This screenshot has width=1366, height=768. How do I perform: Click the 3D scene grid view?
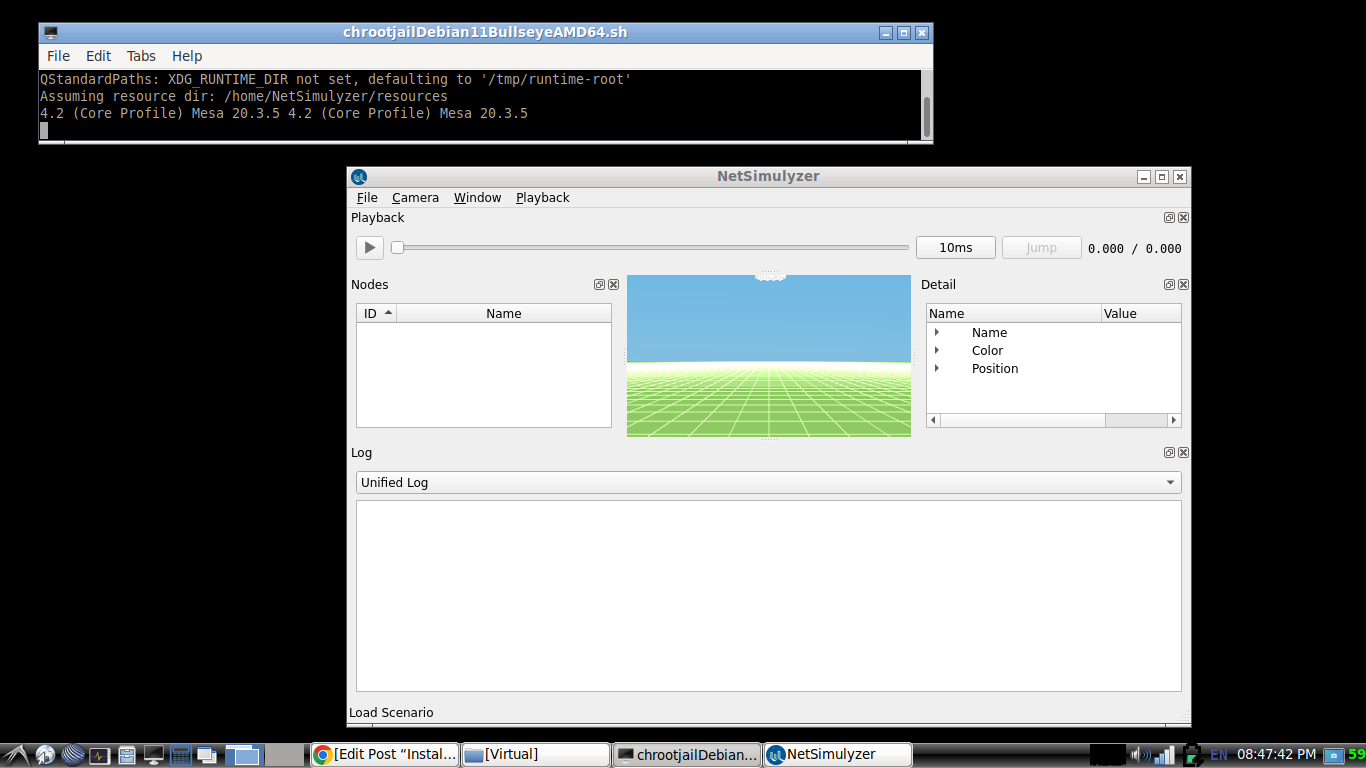[x=768, y=356]
